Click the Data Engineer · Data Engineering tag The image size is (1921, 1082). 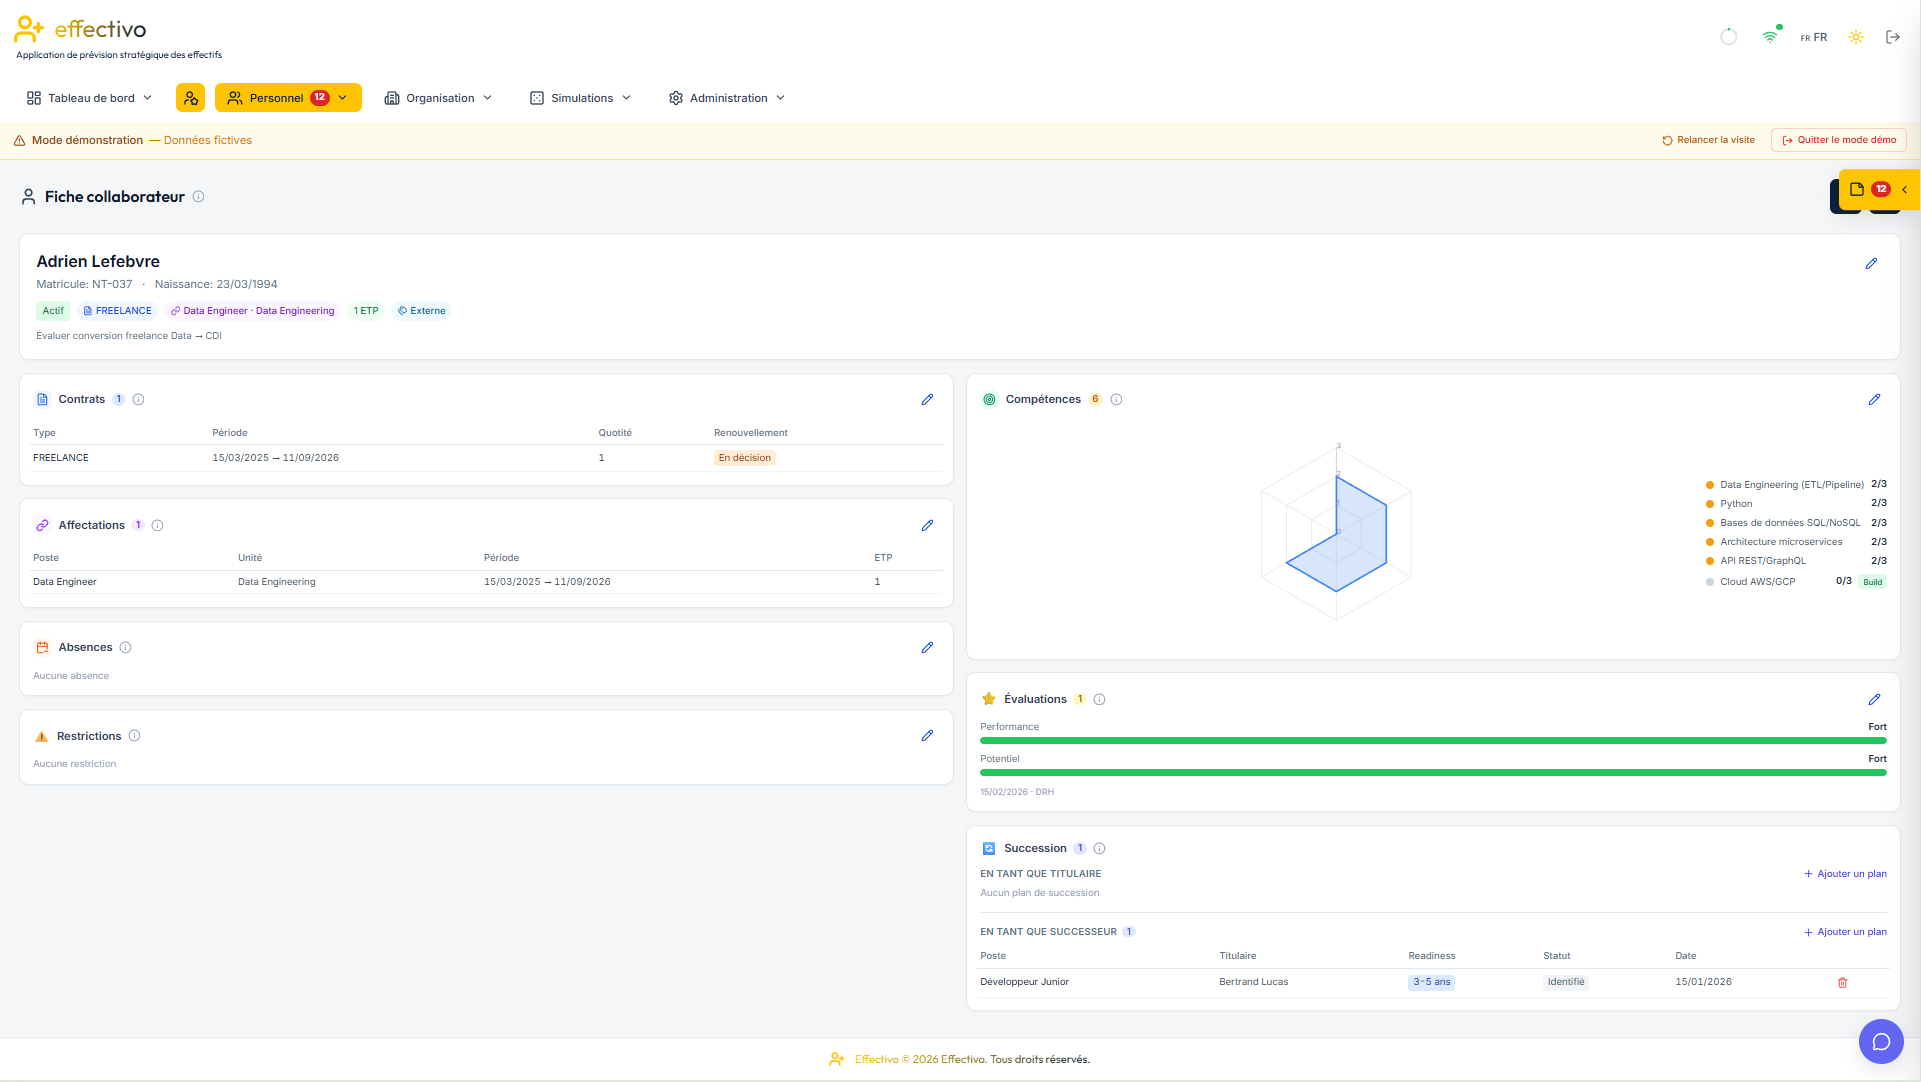click(253, 311)
